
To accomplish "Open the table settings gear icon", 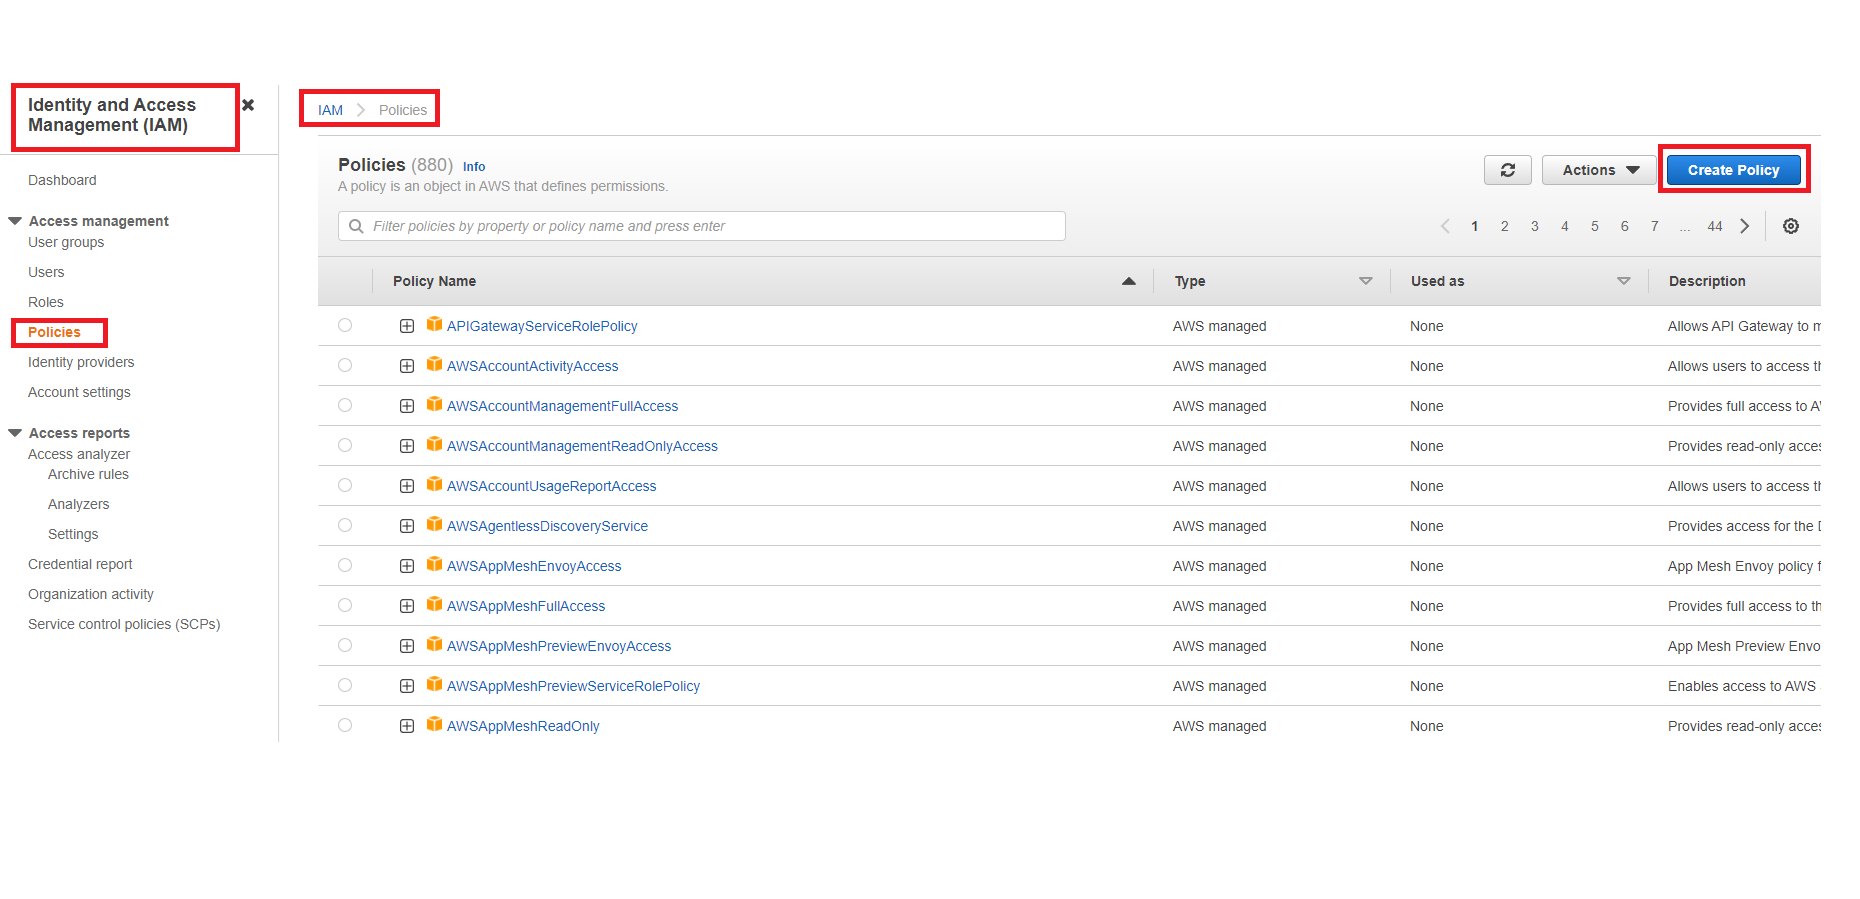I will [1791, 226].
